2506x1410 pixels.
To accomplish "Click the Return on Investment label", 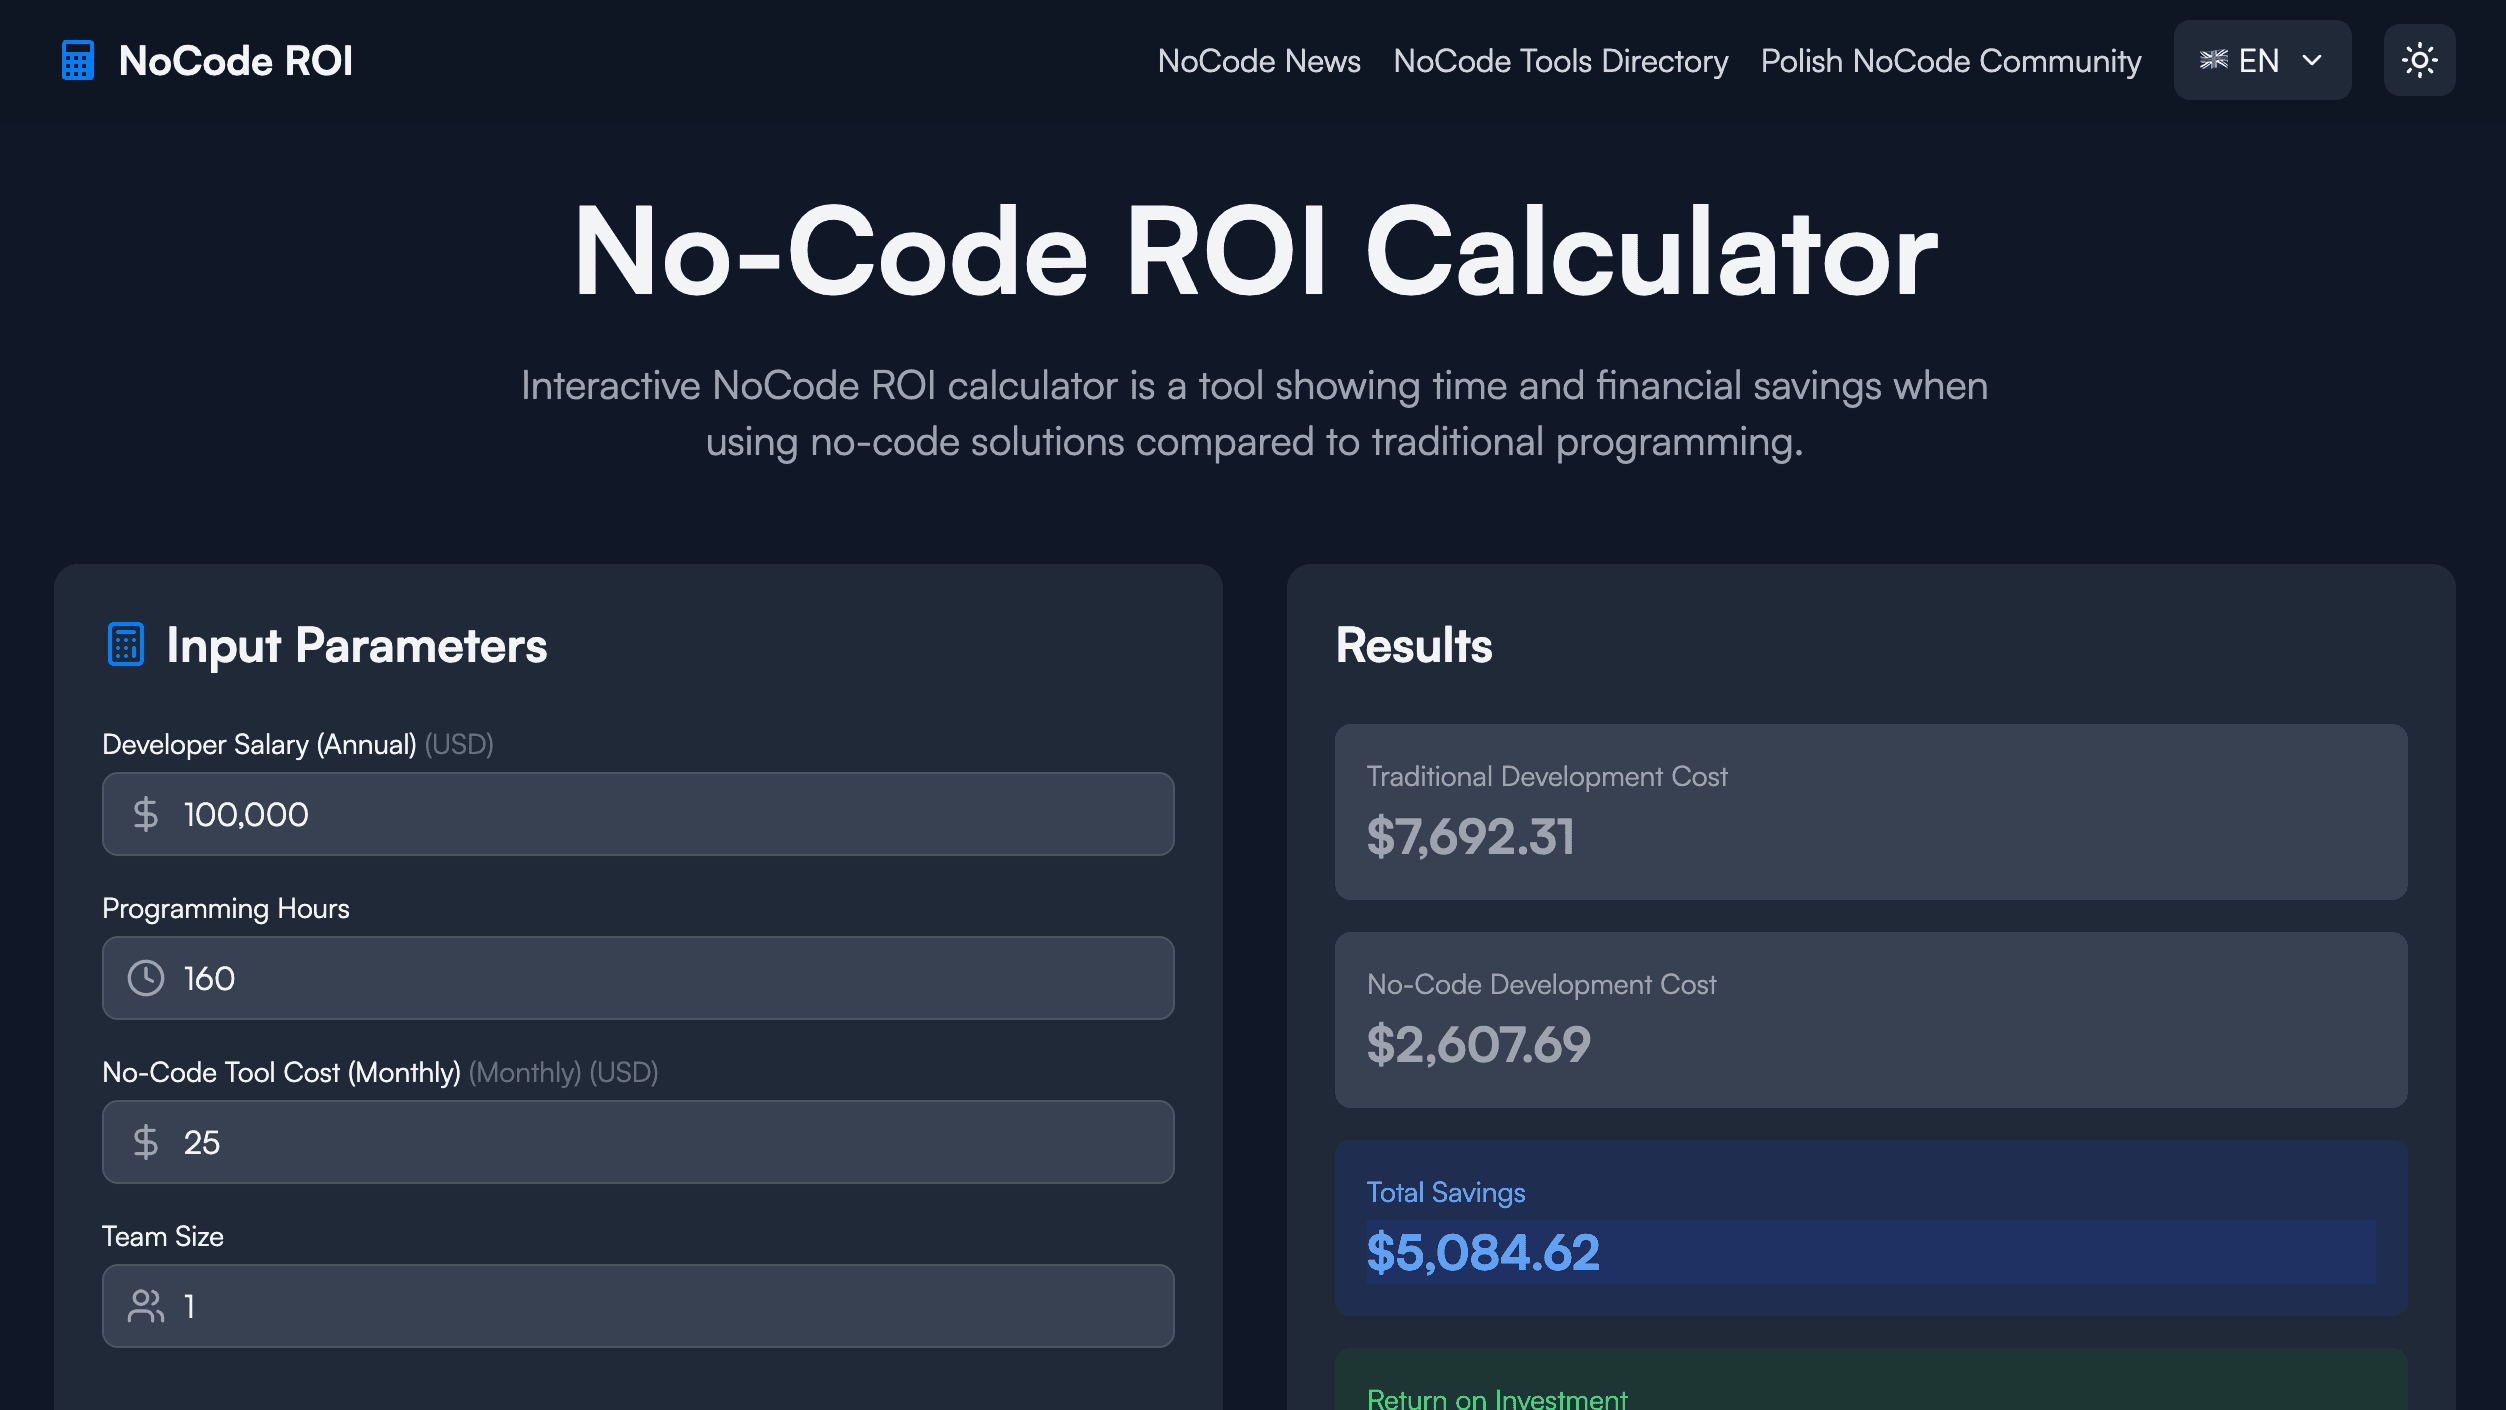I will point(1497,1399).
